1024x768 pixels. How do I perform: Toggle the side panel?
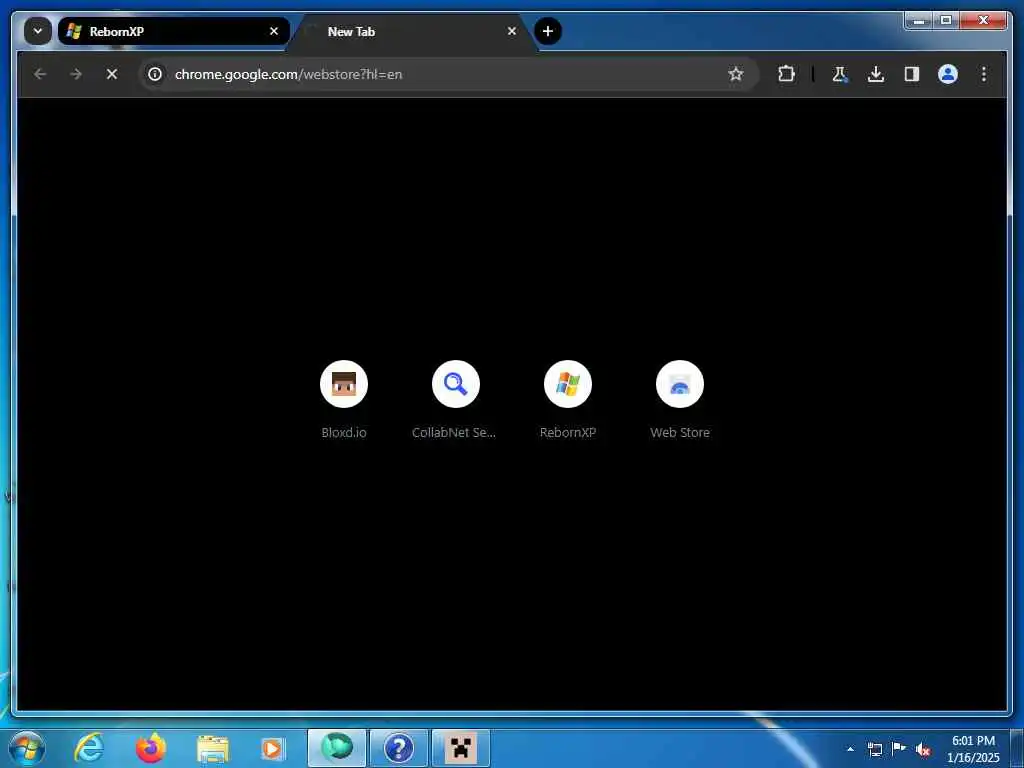[x=912, y=74]
